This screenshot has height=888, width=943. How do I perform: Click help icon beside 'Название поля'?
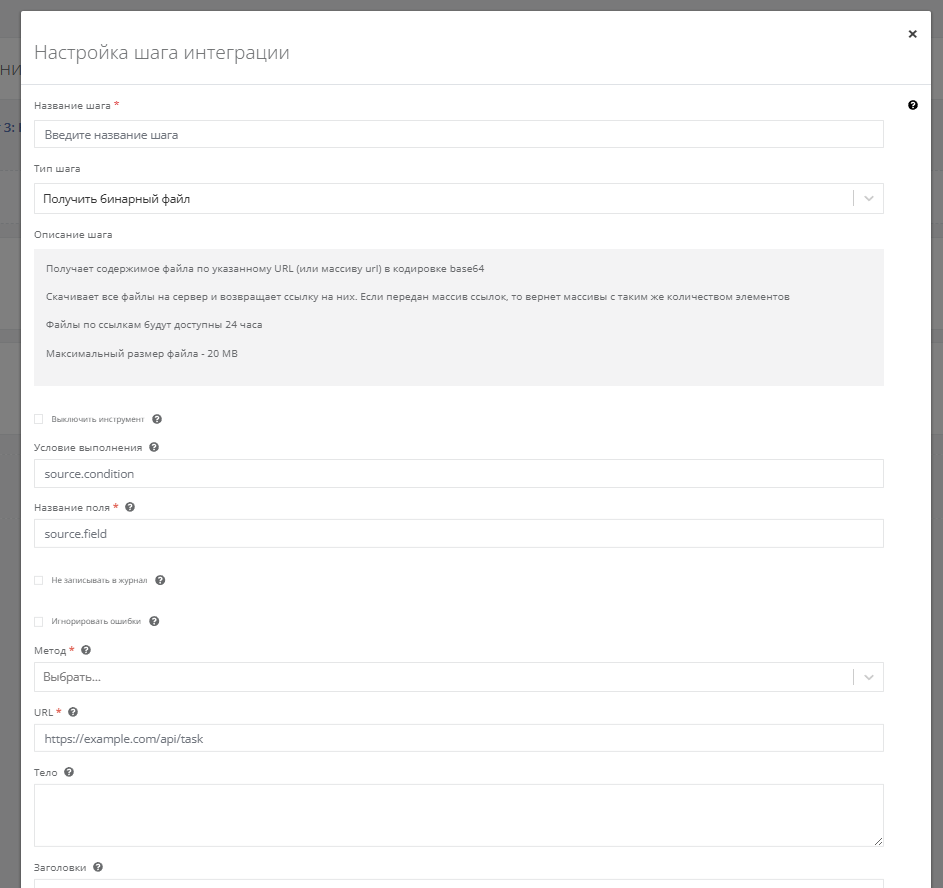(x=130, y=508)
